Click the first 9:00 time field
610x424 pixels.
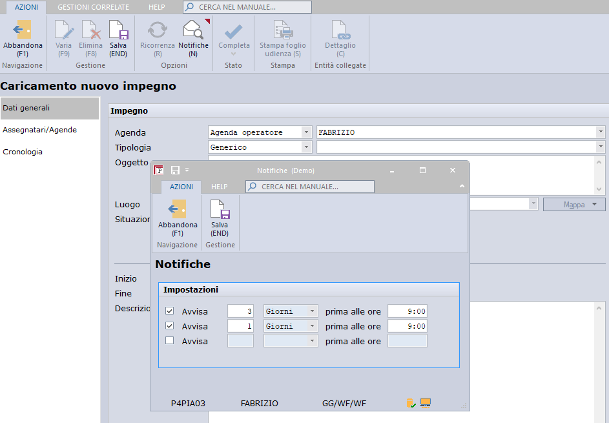pos(407,311)
